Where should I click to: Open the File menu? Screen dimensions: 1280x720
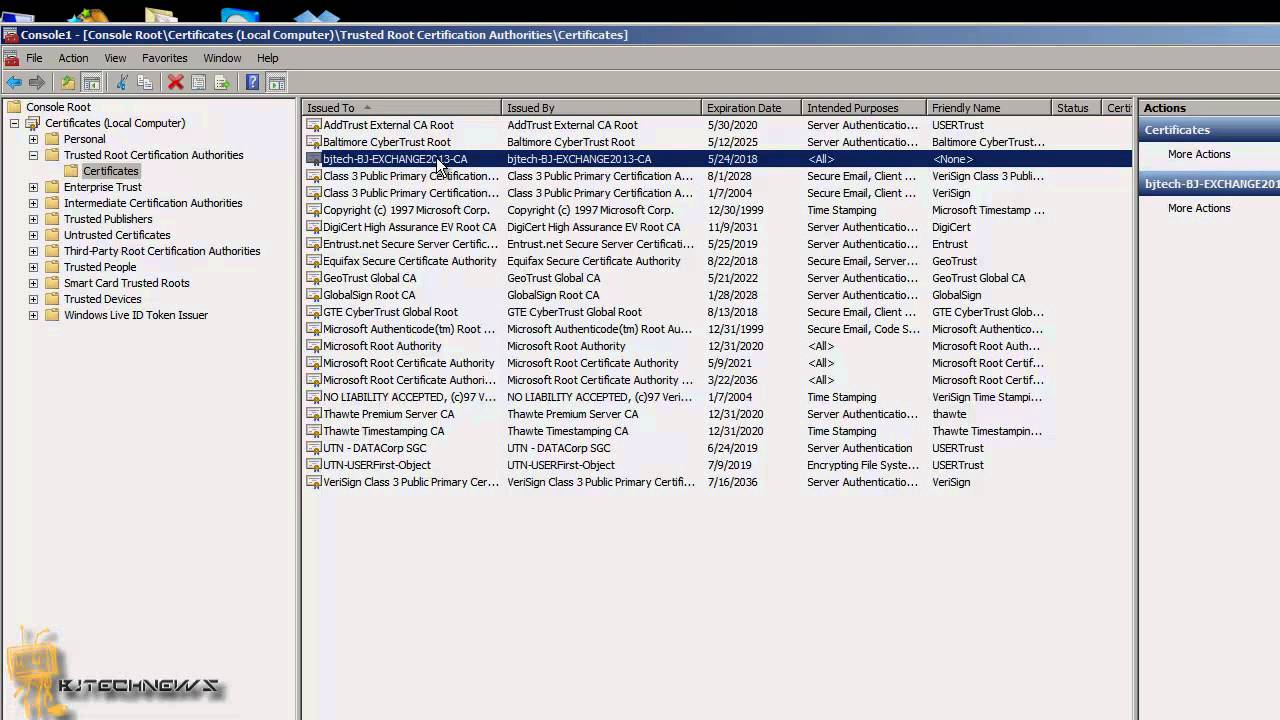coord(34,58)
